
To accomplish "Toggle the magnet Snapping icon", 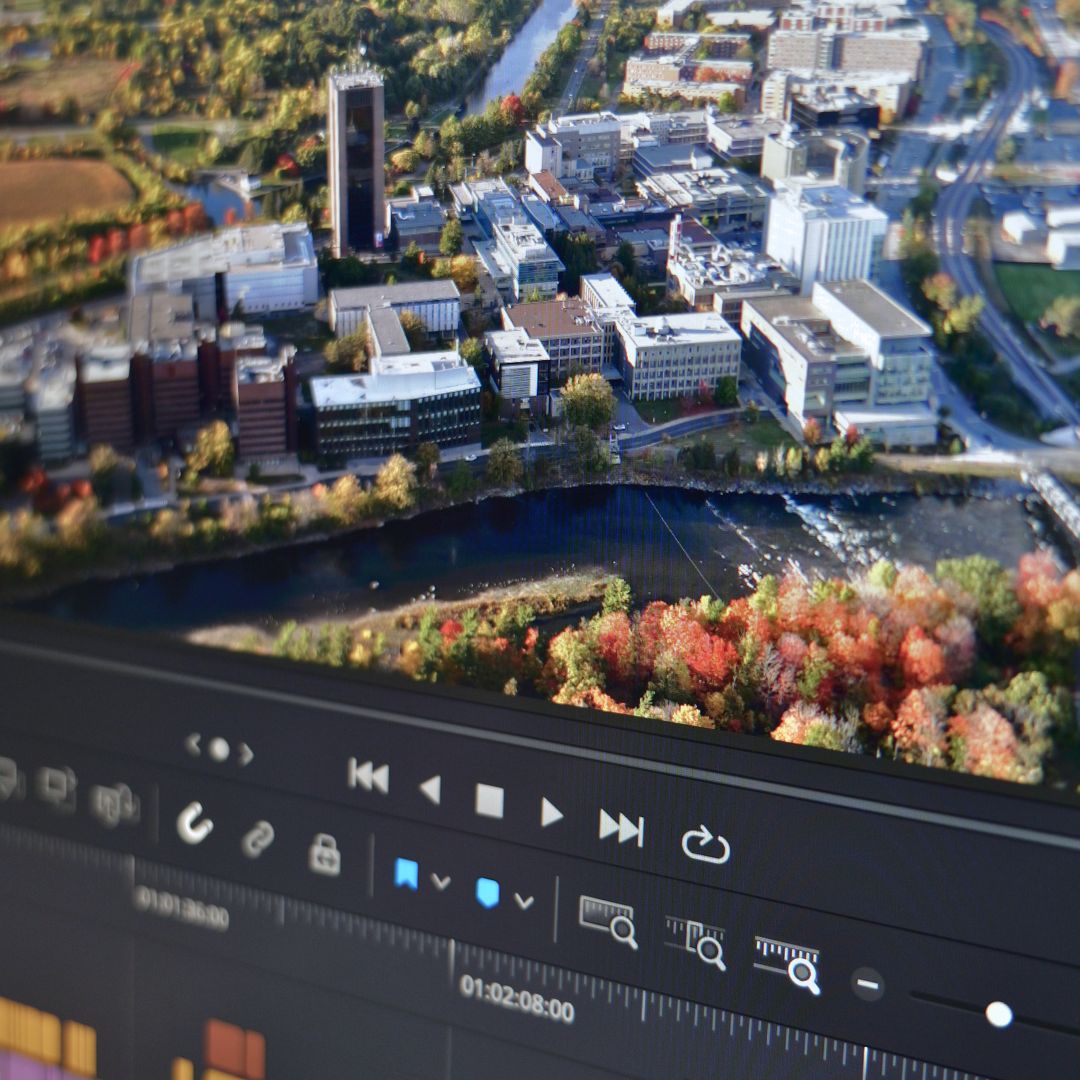I will tap(195, 823).
